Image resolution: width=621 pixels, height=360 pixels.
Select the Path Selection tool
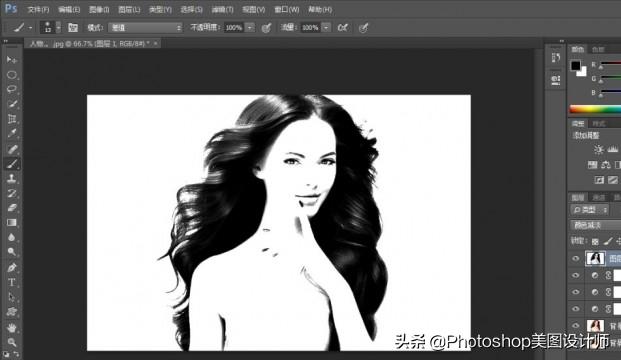coord(11,297)
